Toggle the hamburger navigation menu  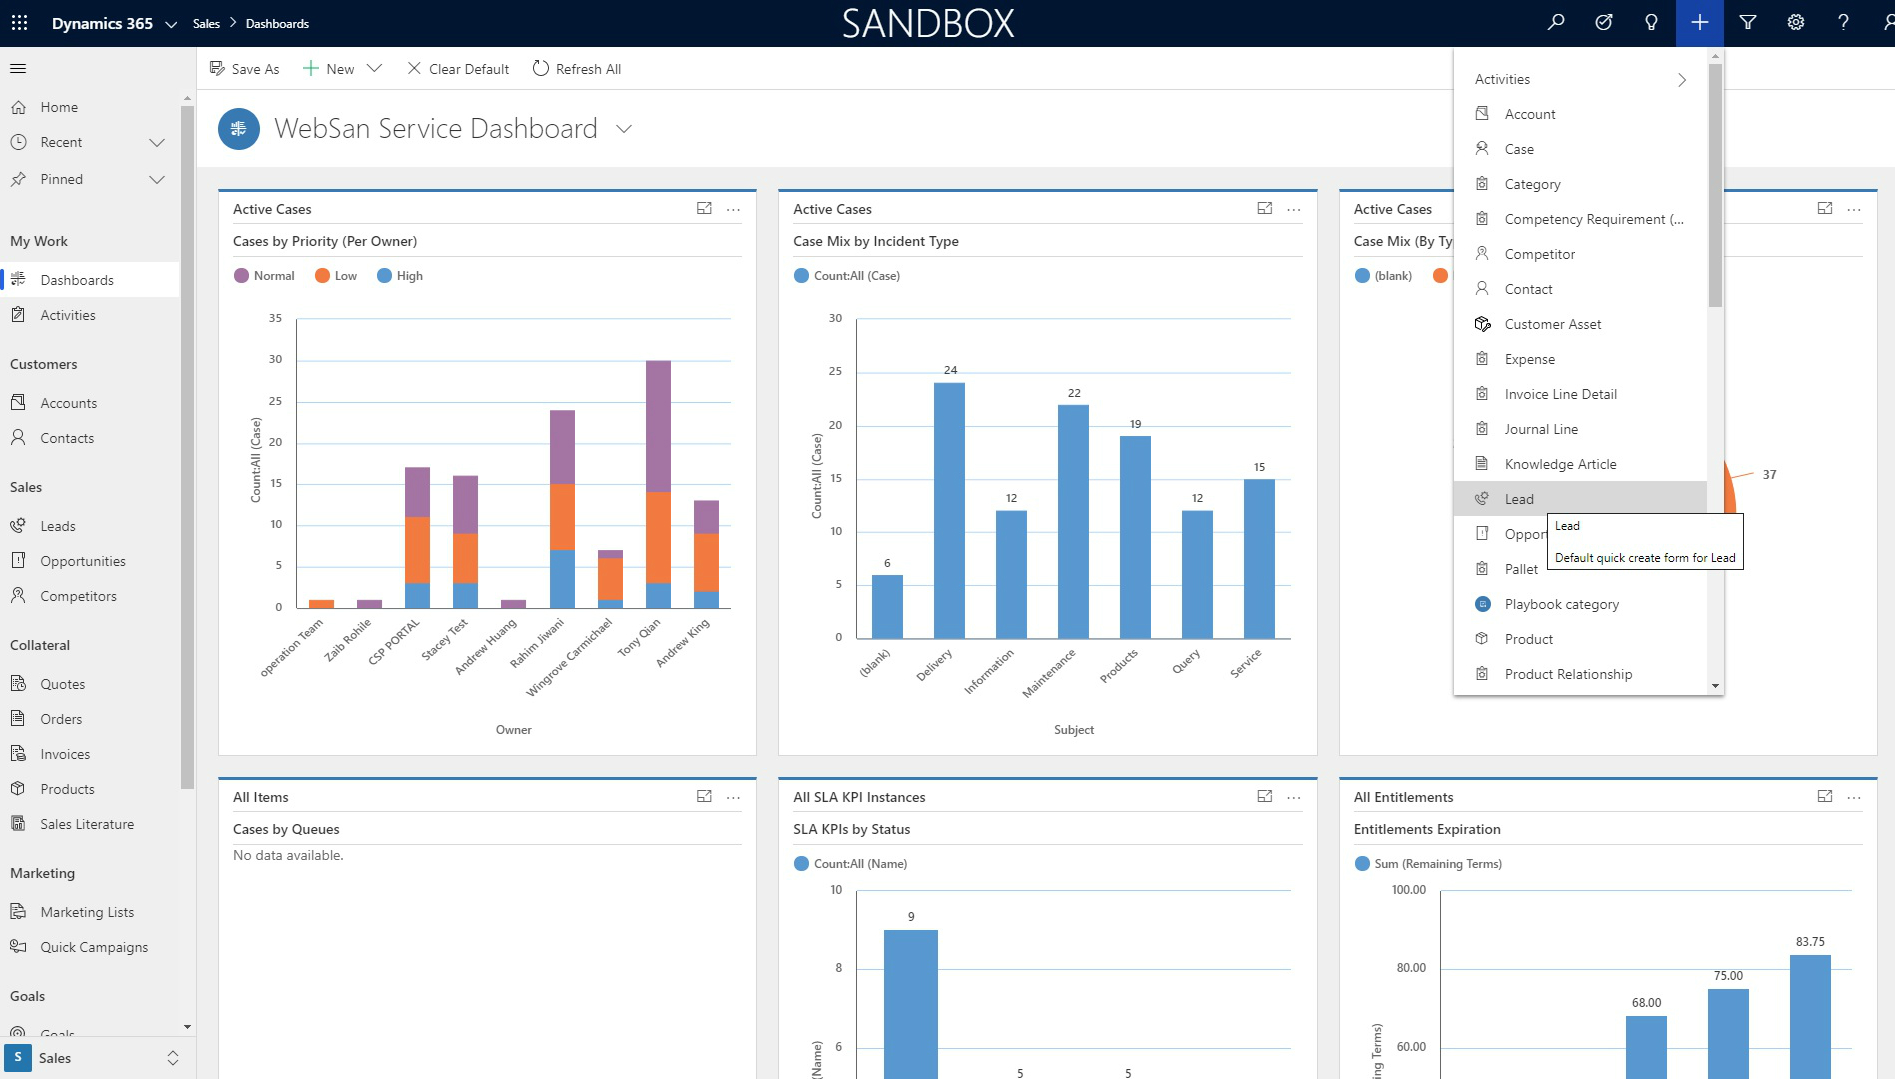pyautogui.click(x=18, y=68)
